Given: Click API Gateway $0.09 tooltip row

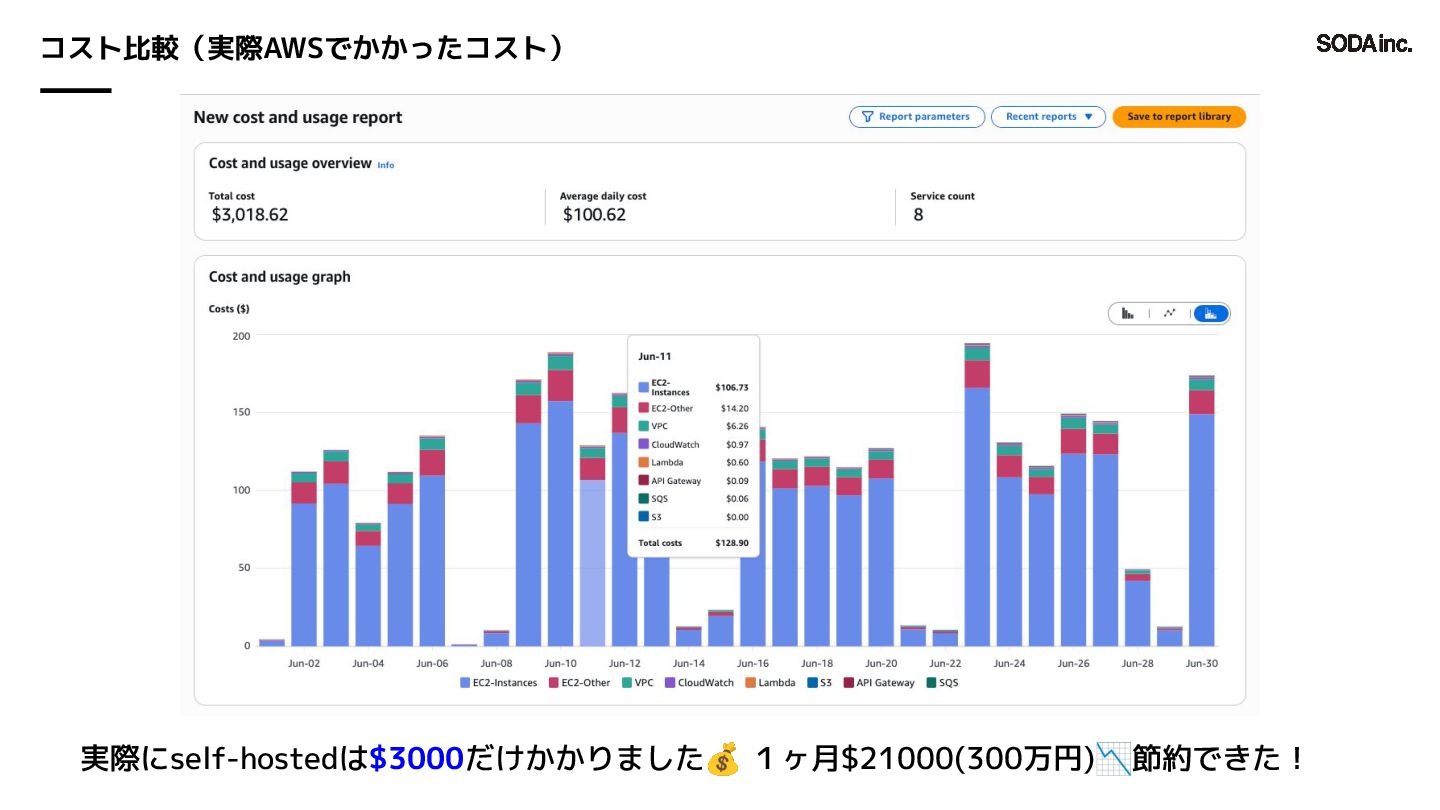Looking at the screenshot, I should [x=693, y=480].
